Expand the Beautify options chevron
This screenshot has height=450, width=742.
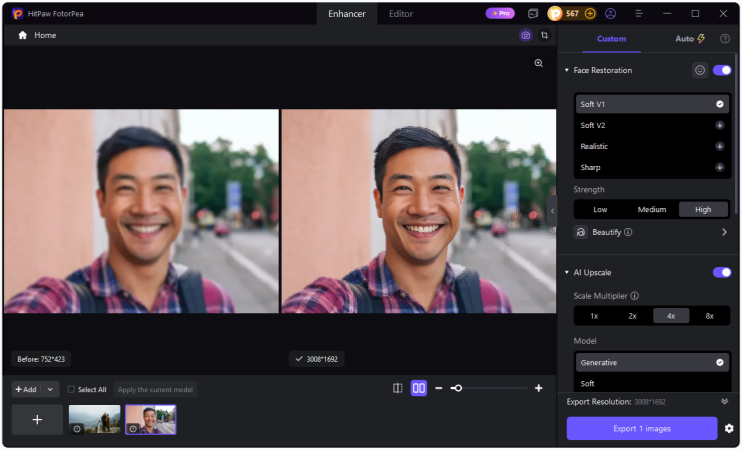tap(724, 232)
